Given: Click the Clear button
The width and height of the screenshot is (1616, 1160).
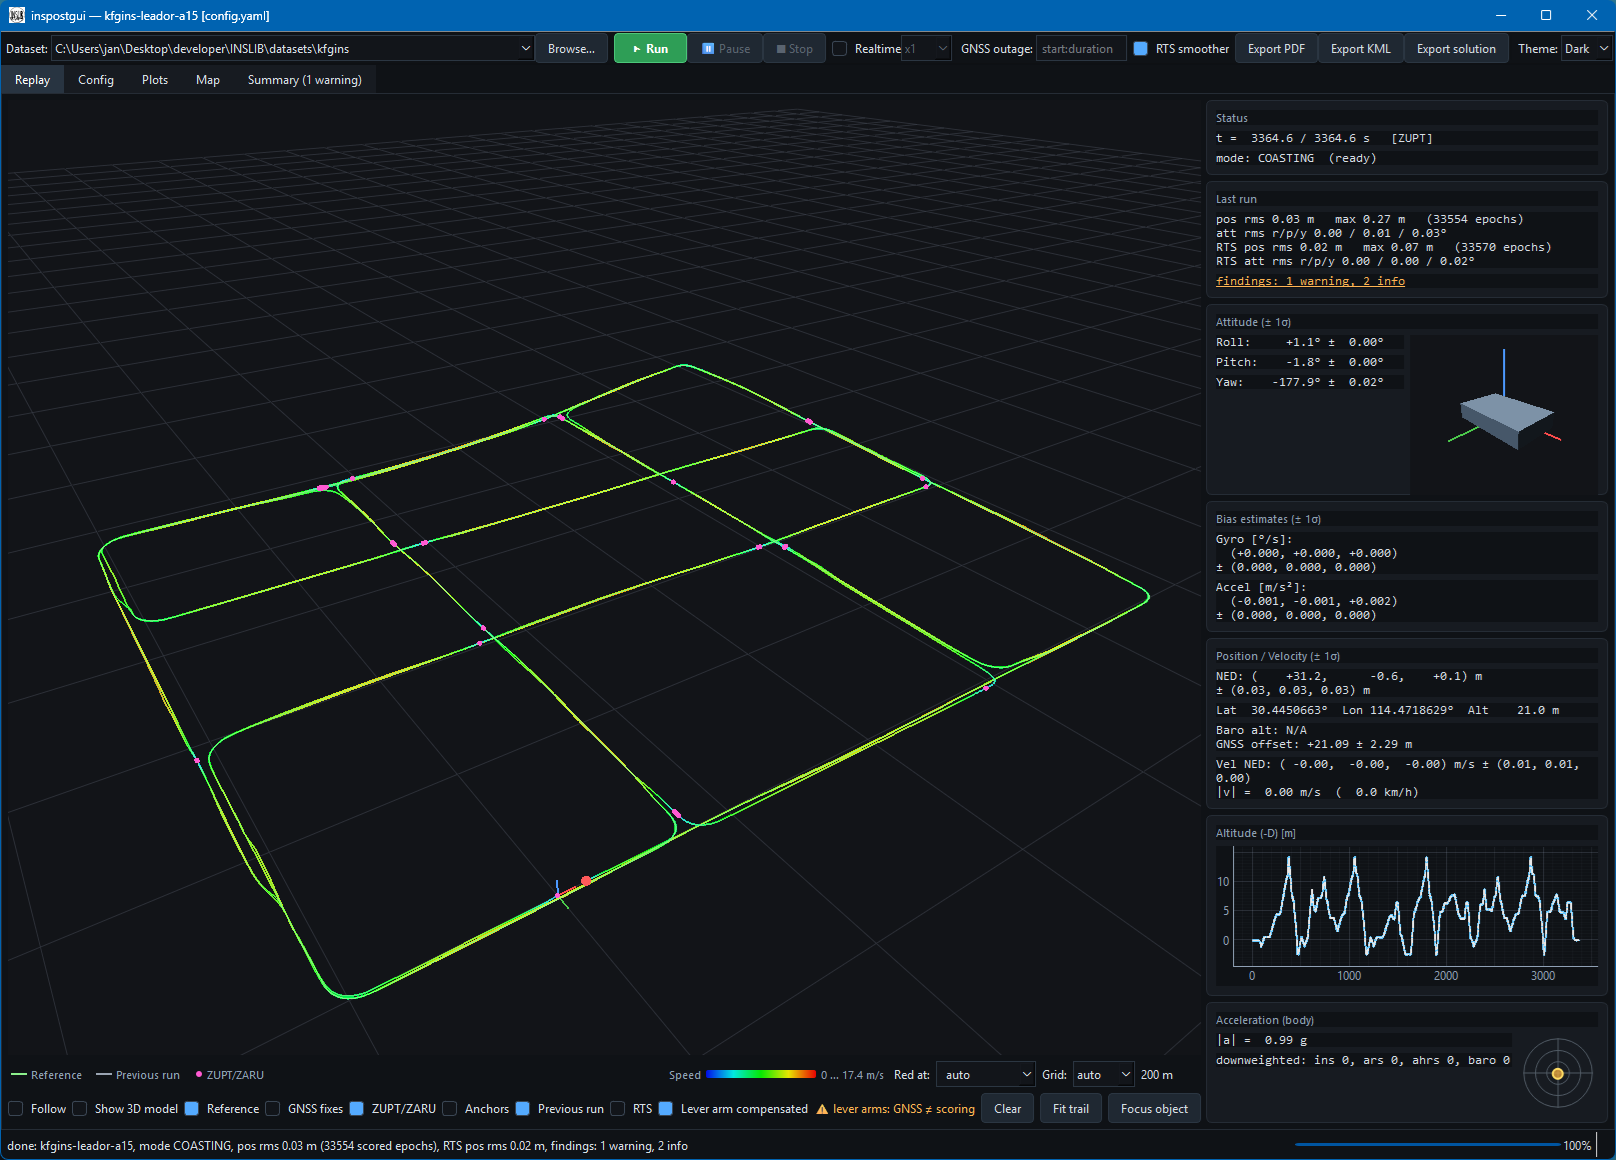Looking at the screenshot, I should click(1008, 1108).
